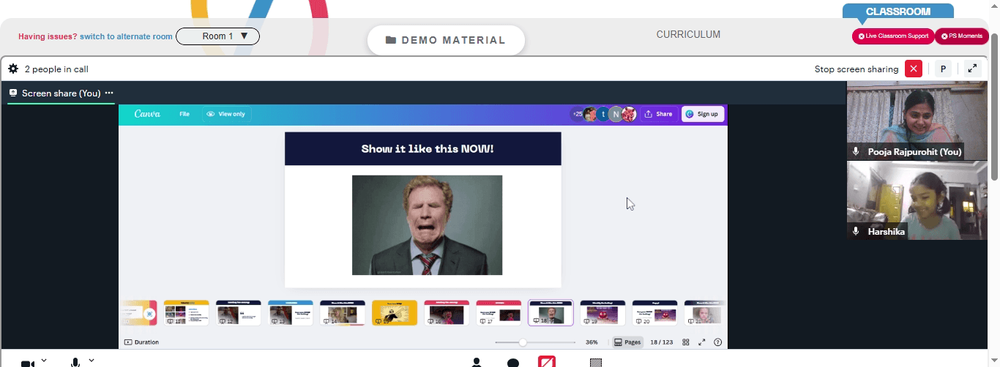The image size is (1000, 367).
Task: Select slide 19 thumbnail
Action: [603, 313]
